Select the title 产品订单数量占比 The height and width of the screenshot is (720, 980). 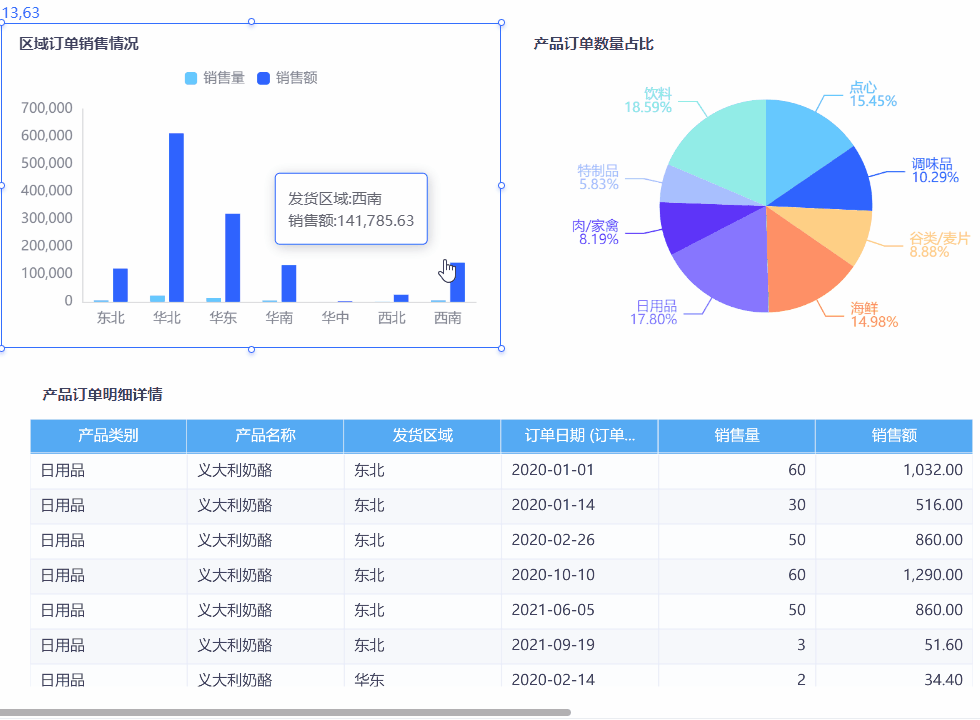pyautogui.click(x=594, y=44)
